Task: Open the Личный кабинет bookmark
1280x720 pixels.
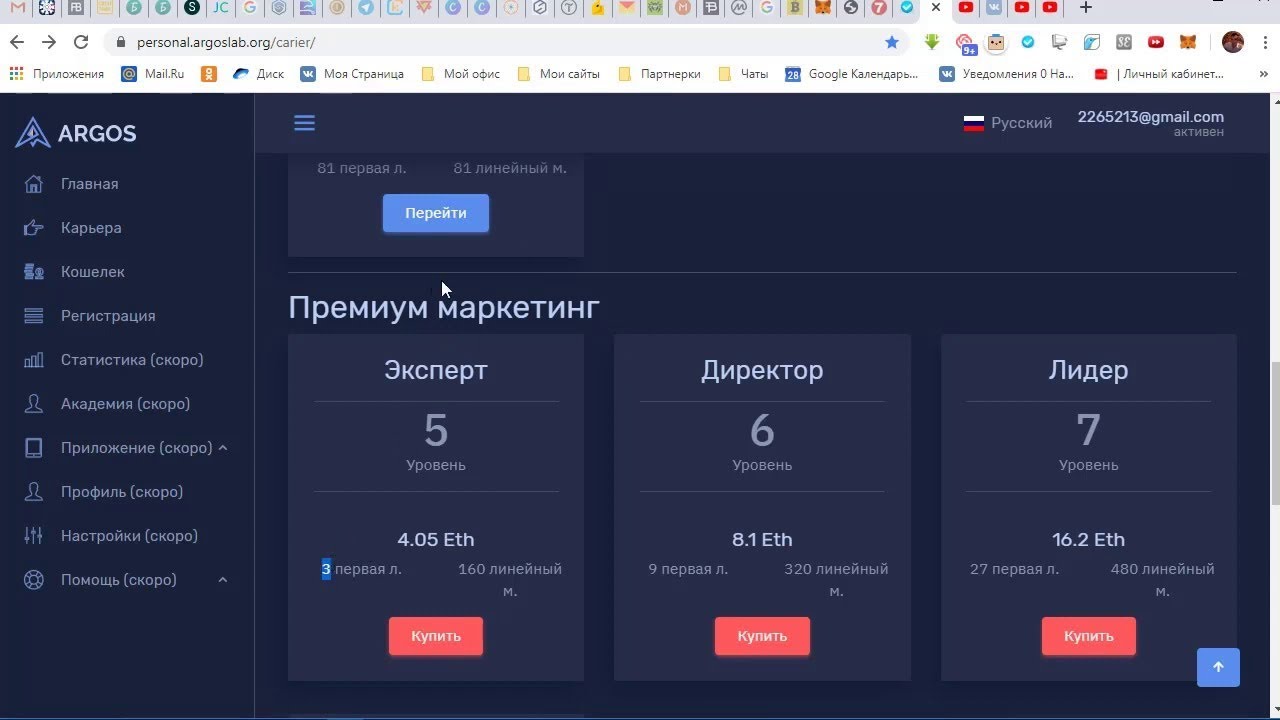Action: point(1159,74)
